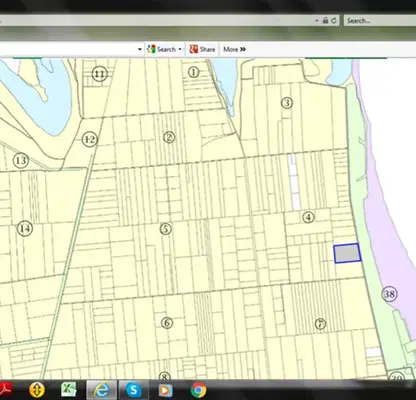Open the toolbar search box dropdown arrow
This screenshot has width=416, height=400.
(140, 50)
